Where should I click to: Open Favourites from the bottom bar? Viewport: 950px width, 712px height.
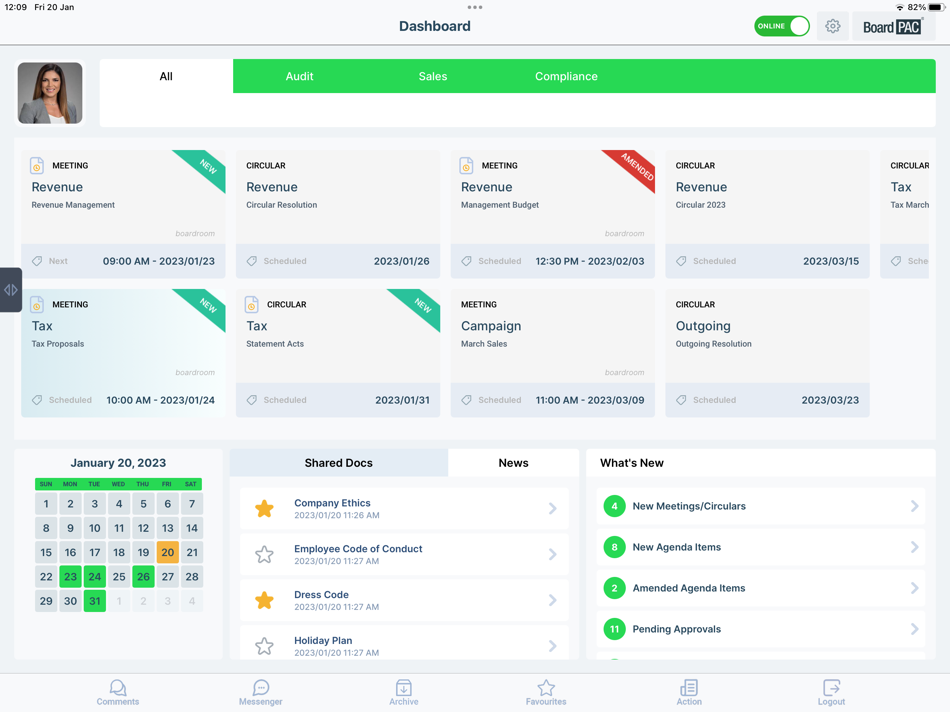click(546, 692)
